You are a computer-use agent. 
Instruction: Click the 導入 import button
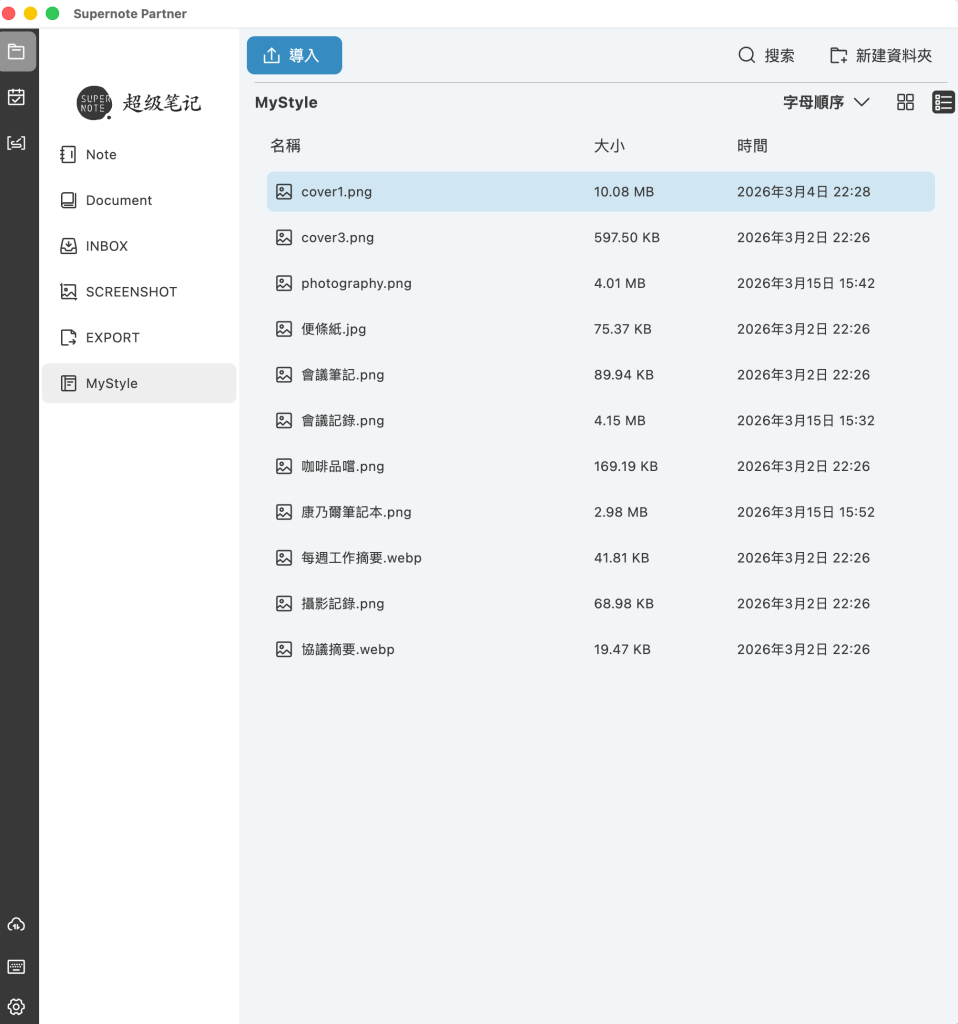coord(294,56)
